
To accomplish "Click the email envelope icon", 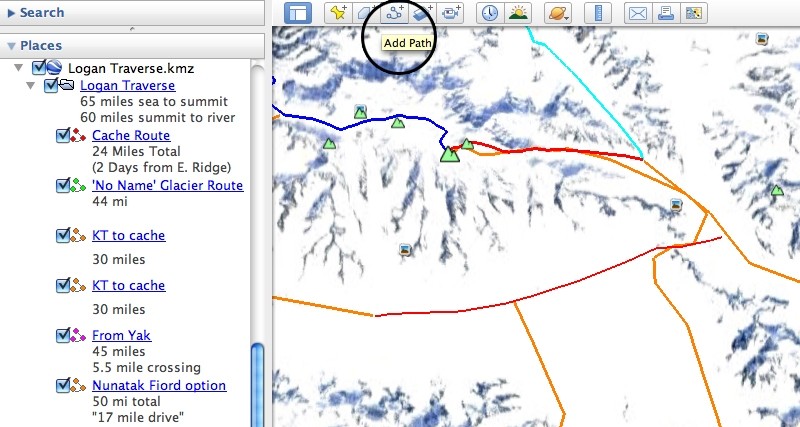I will click(x=636, y=13).
